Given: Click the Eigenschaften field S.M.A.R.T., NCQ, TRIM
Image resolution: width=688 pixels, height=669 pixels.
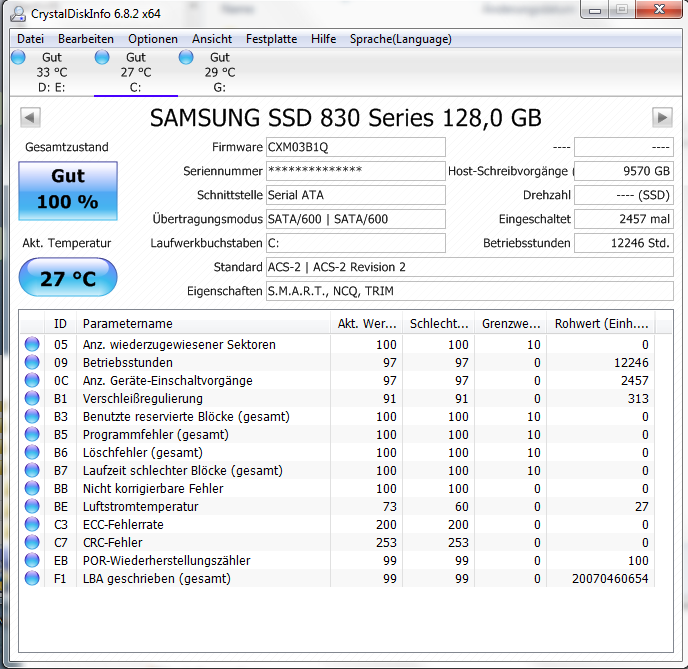Looking at the screenshot, I should point(469,291).
